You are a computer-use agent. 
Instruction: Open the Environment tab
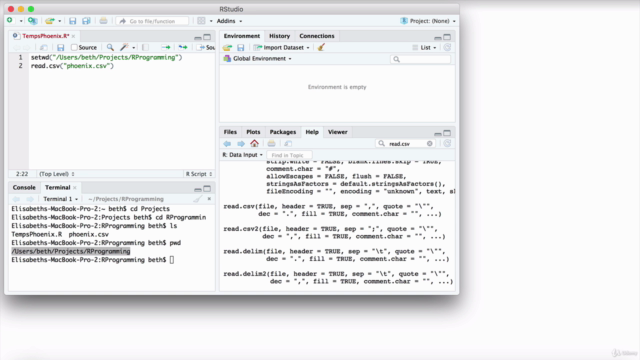[x=242, y=36]
